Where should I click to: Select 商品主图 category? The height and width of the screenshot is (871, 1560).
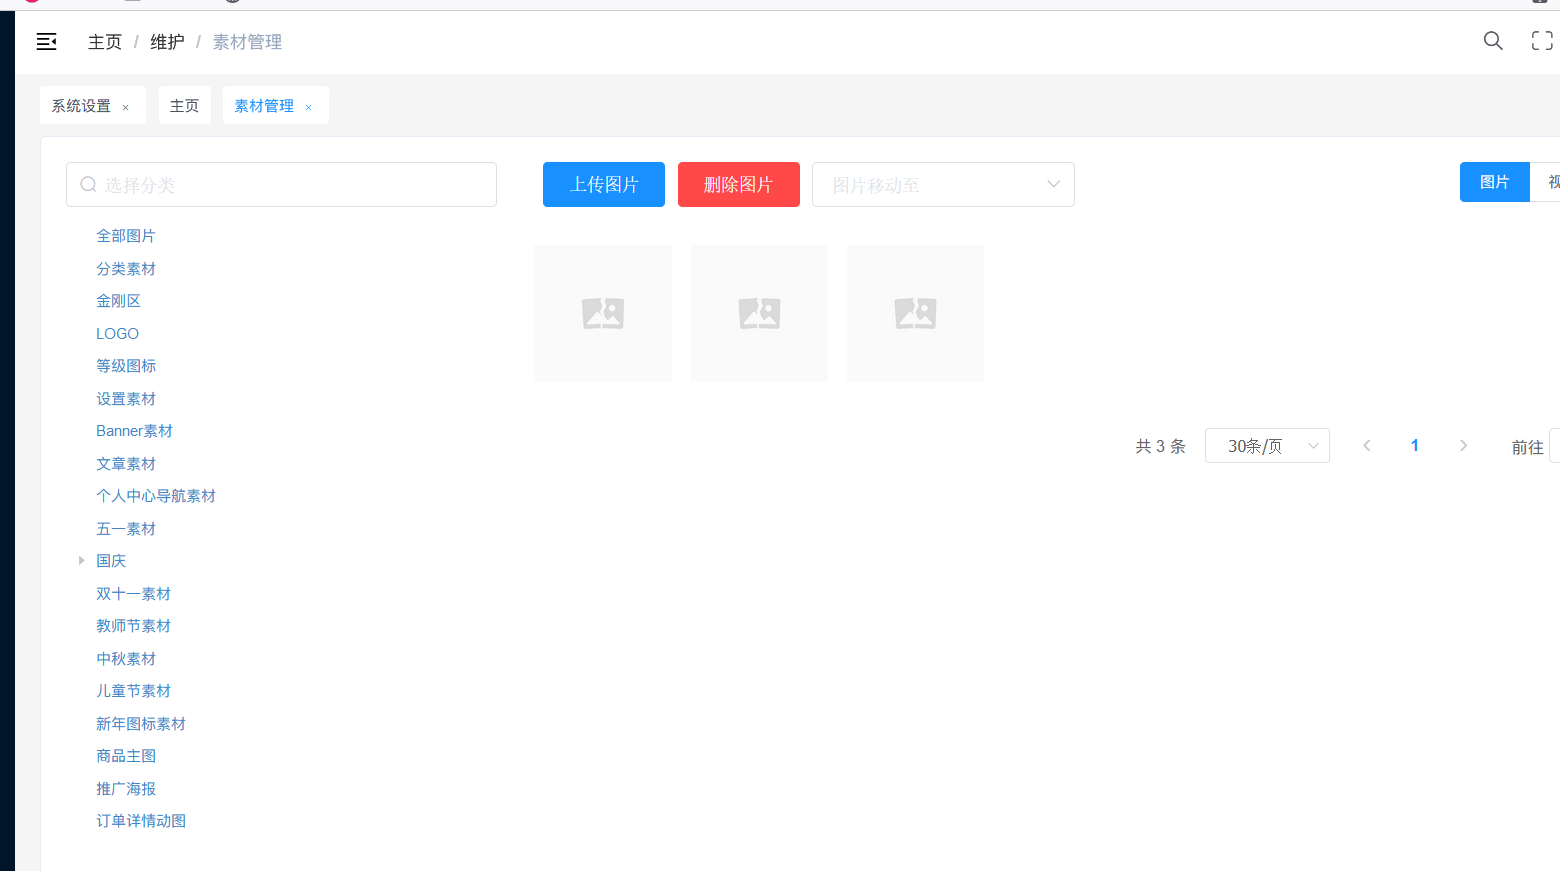pos(126,756)
